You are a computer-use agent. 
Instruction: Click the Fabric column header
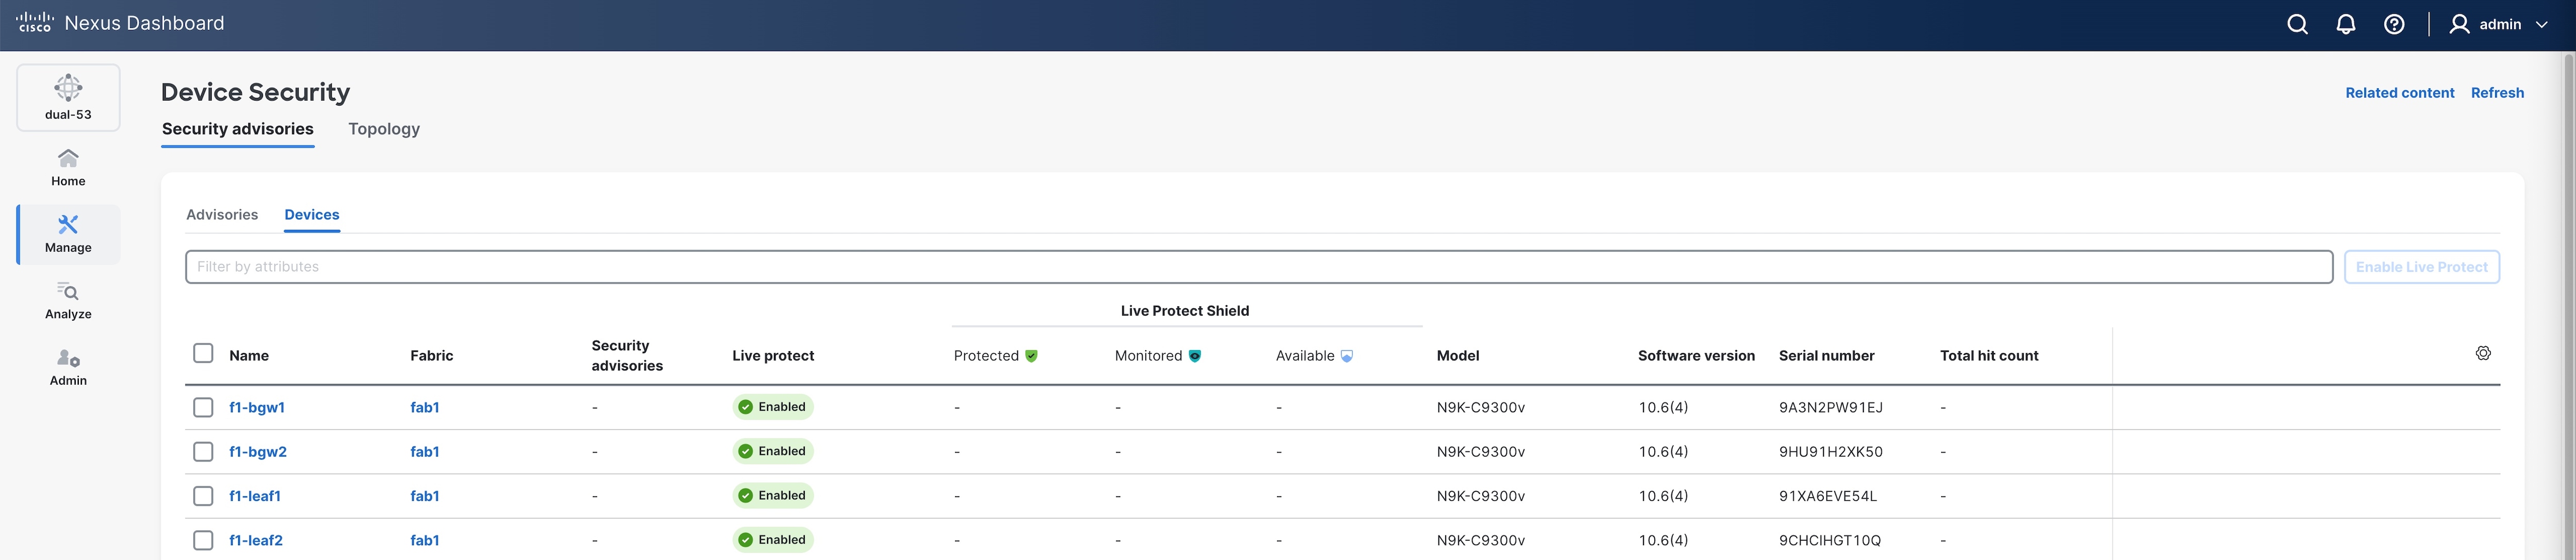coord(432,356)
